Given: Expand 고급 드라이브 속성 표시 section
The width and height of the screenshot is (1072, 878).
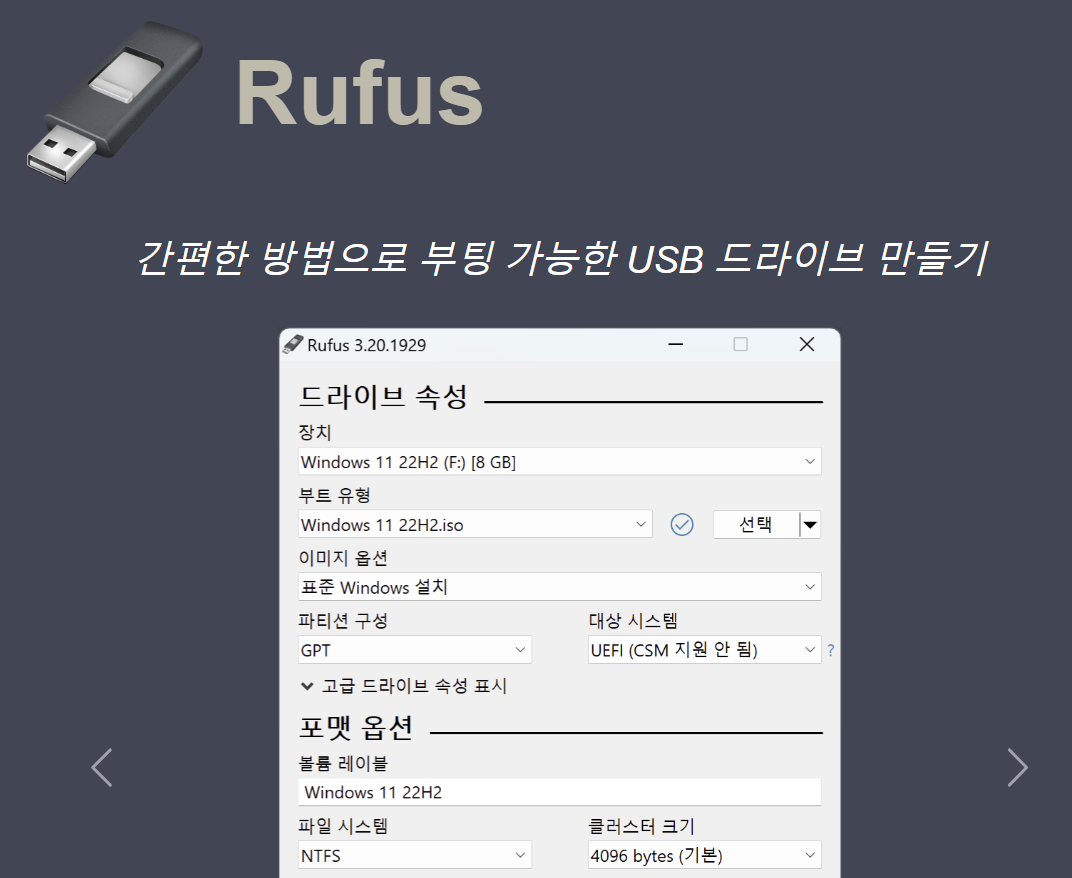Looking at the screenshot, I should tap(404, 686).
